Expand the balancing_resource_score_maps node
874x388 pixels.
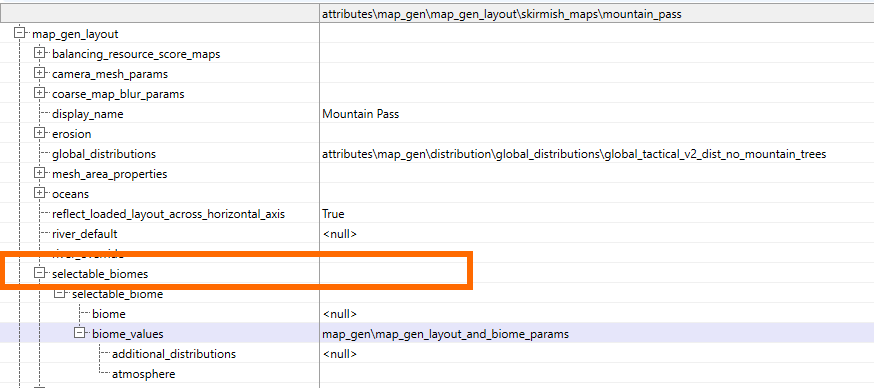[x=40, y=54]
